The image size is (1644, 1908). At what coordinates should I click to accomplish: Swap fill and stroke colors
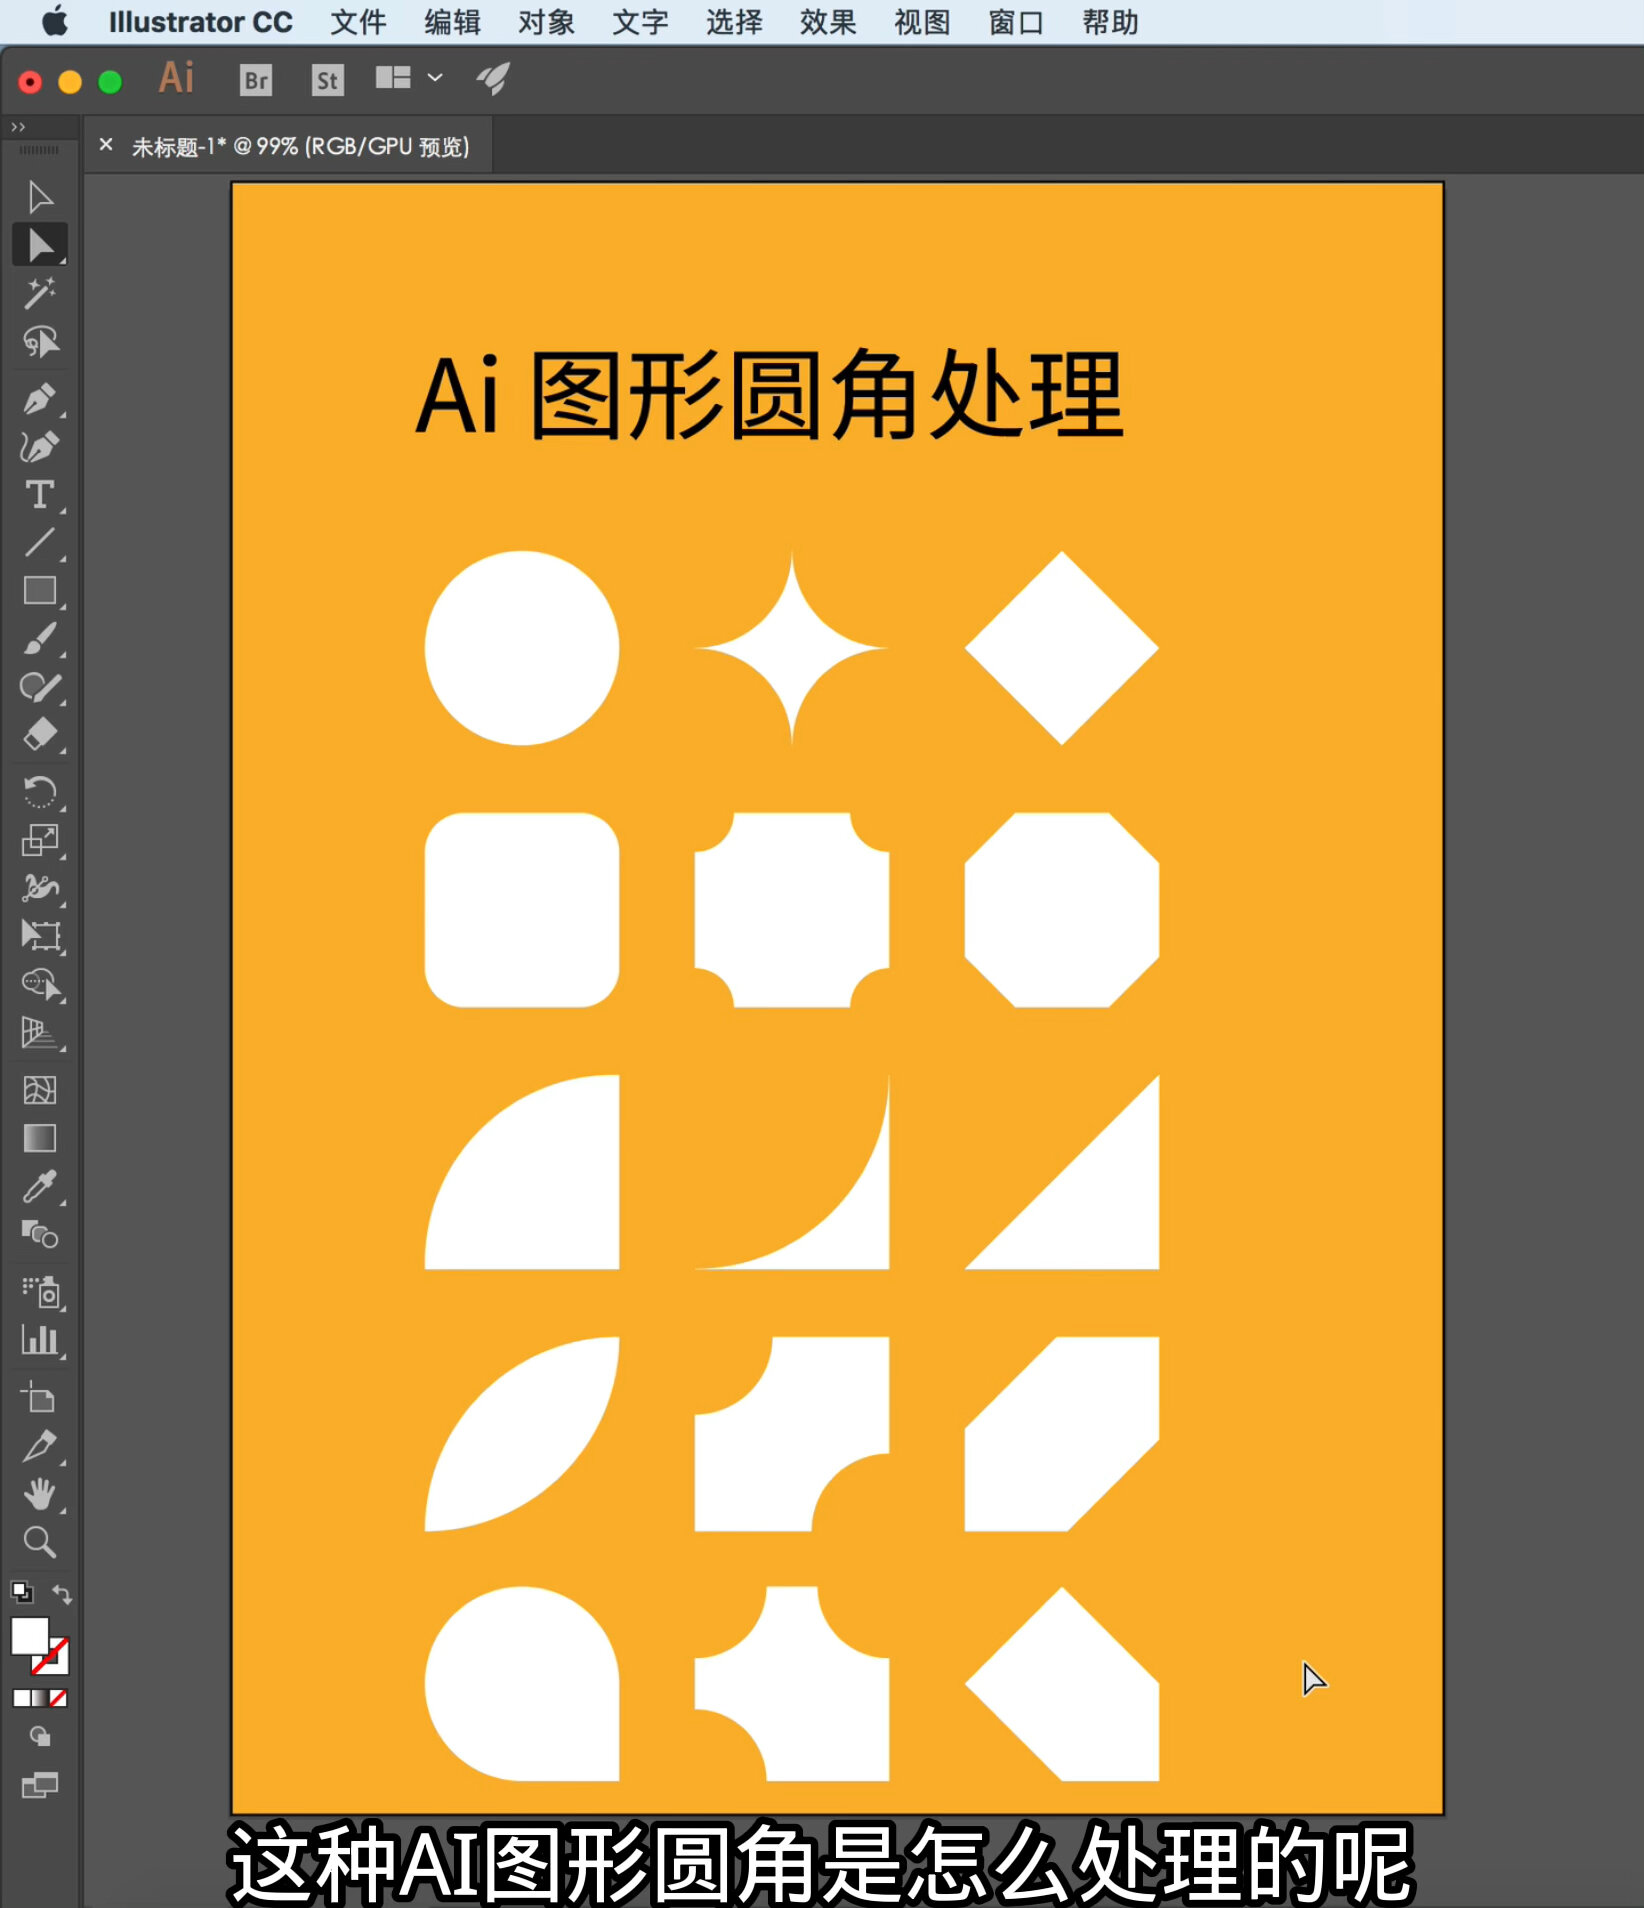(x=62, y=1594)
